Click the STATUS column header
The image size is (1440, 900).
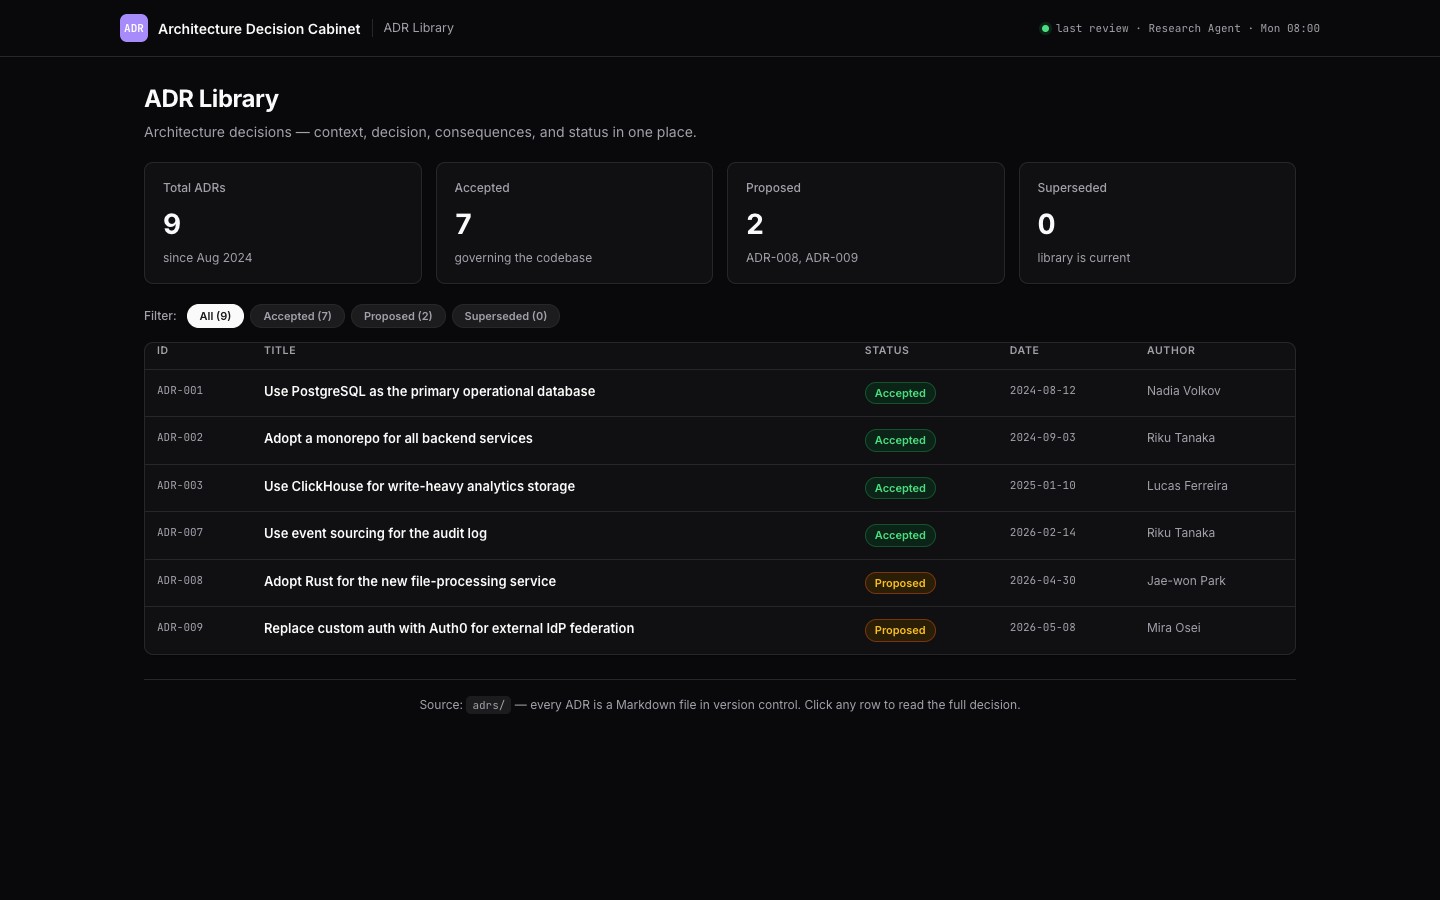point(887,351)
